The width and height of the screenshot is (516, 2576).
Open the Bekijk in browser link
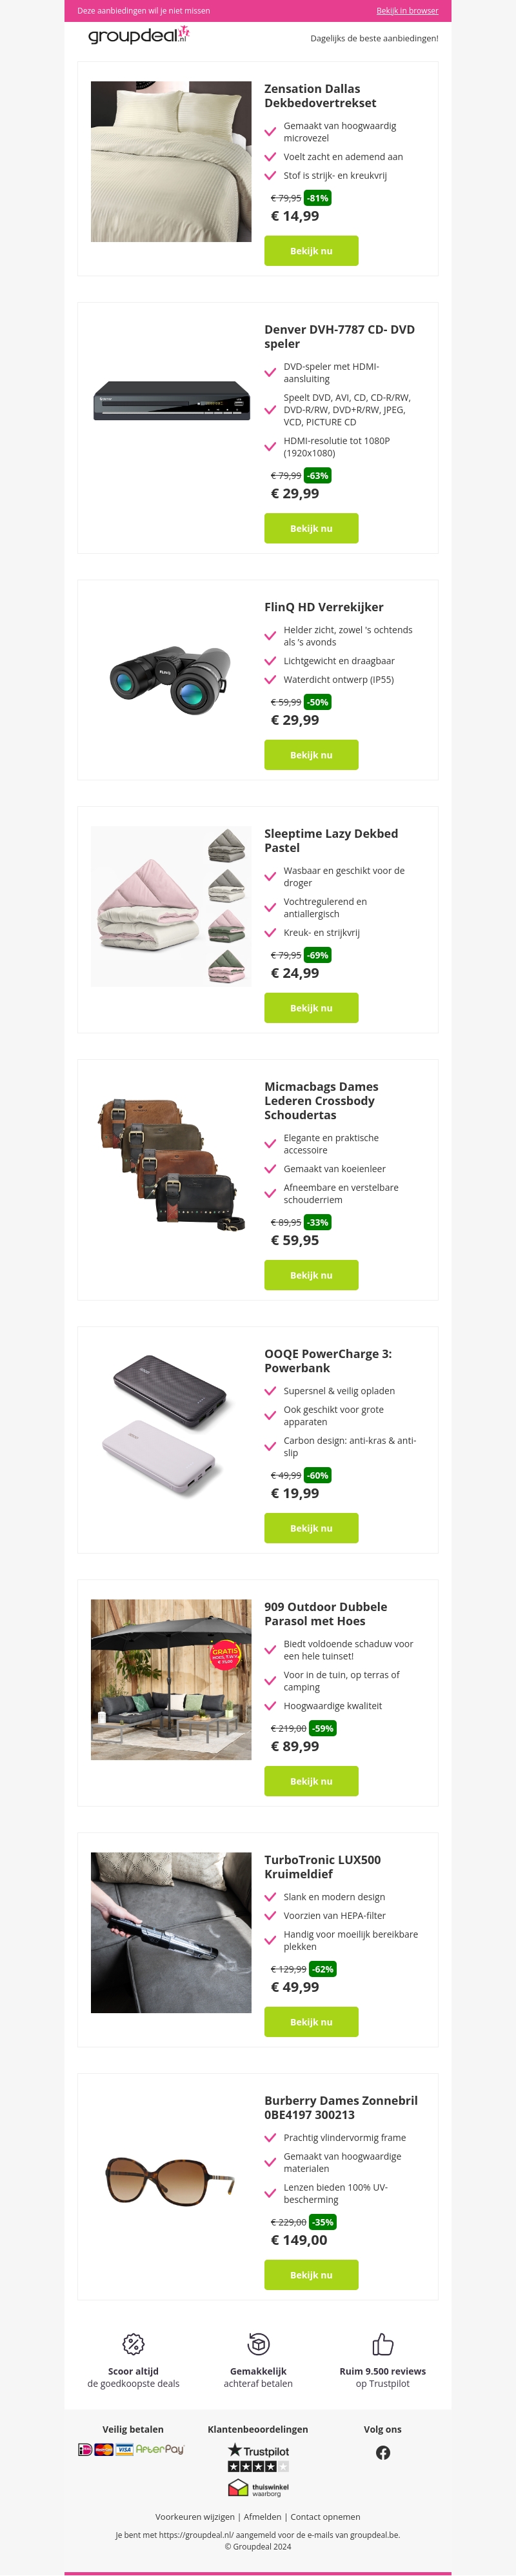click(407, 11)
